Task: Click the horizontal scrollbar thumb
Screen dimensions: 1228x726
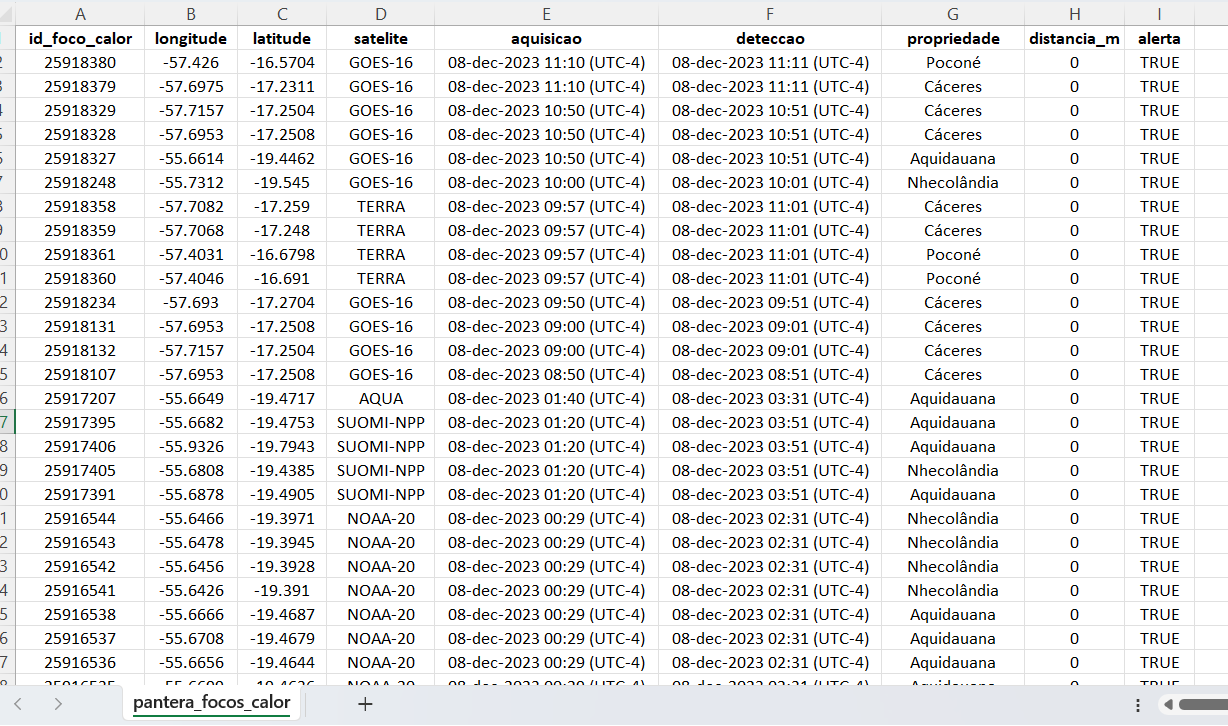Action: pos(1203,705)
